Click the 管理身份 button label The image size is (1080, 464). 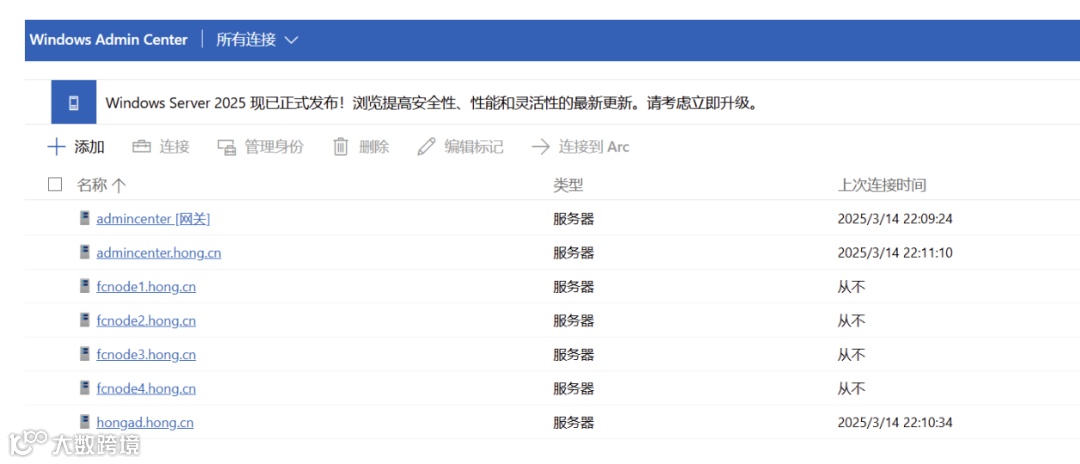click(x=274, y=147)
